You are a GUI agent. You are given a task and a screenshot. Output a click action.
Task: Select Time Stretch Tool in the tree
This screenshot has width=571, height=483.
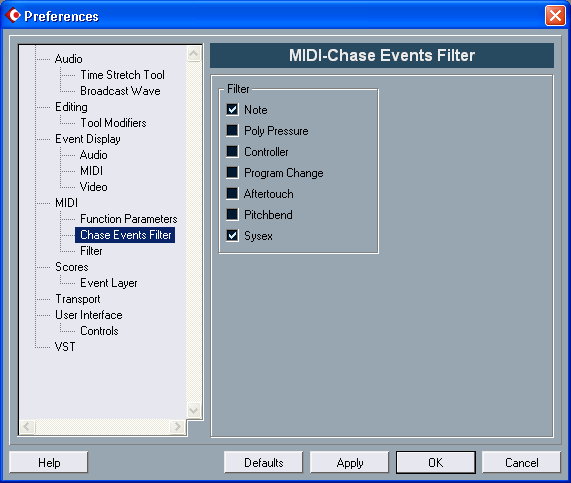pos(122,75)
